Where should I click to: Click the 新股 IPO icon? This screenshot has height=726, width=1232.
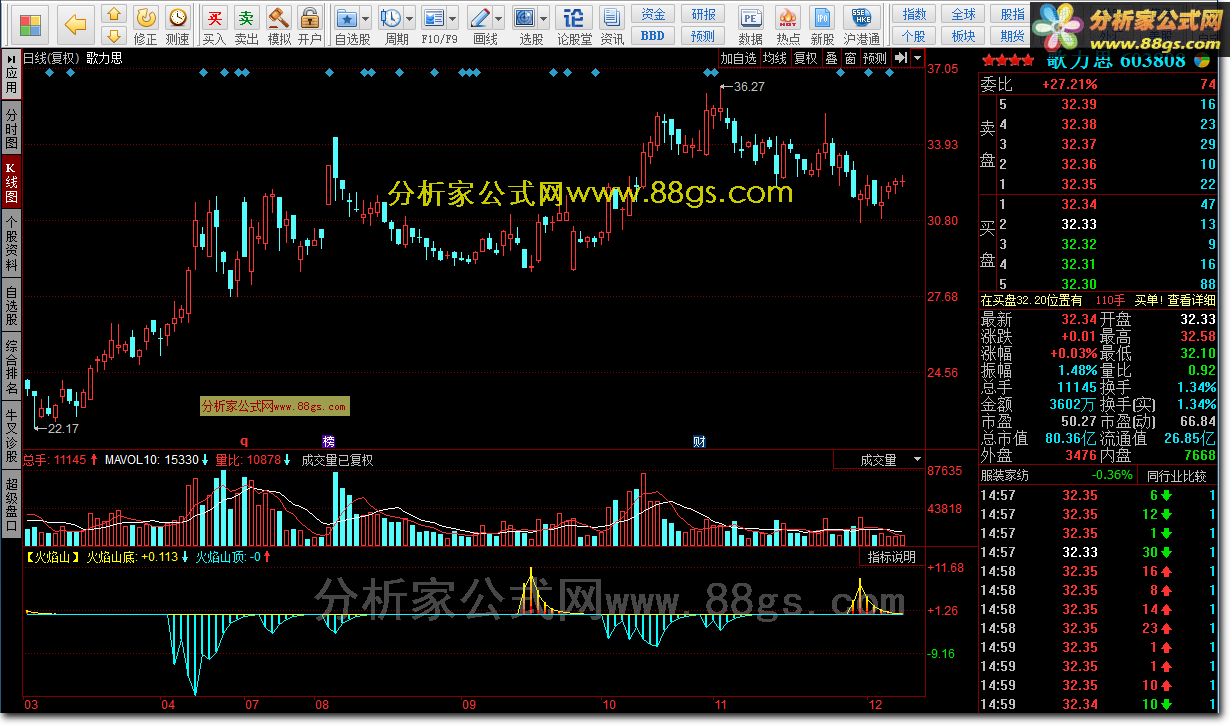tap(822, 18)
